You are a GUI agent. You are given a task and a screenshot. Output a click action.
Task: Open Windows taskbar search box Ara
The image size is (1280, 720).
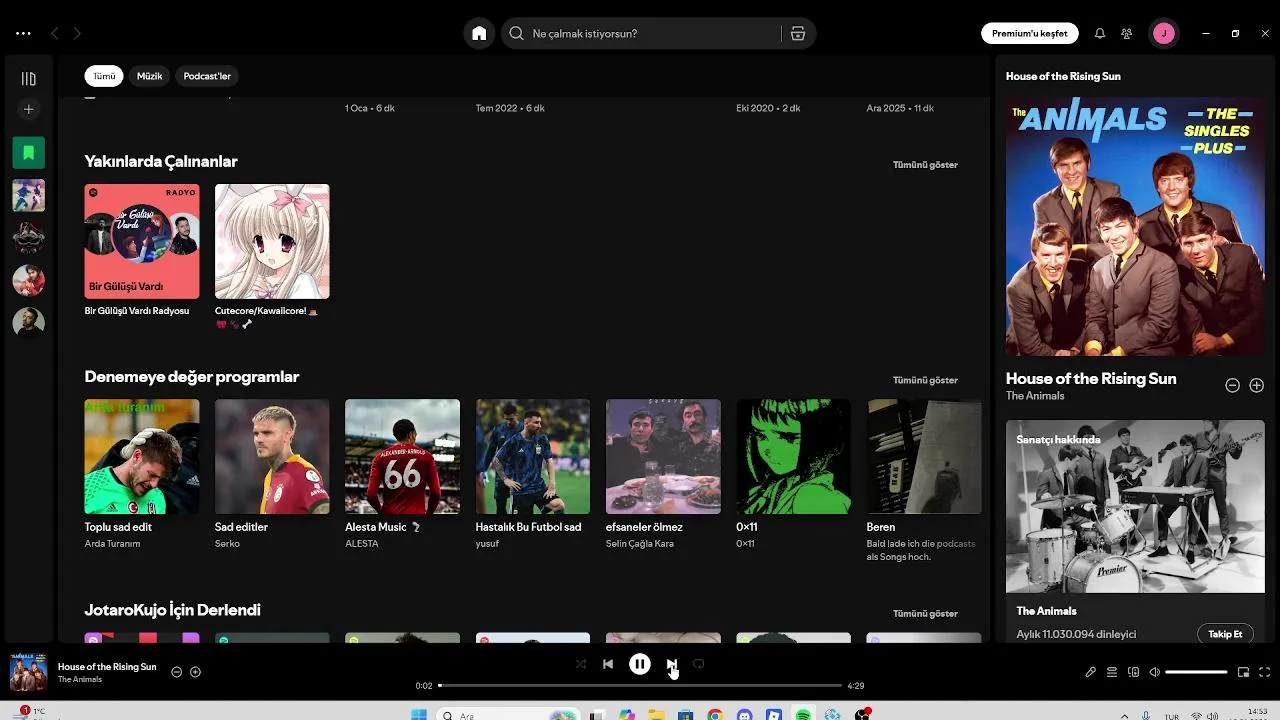(510, 715)
